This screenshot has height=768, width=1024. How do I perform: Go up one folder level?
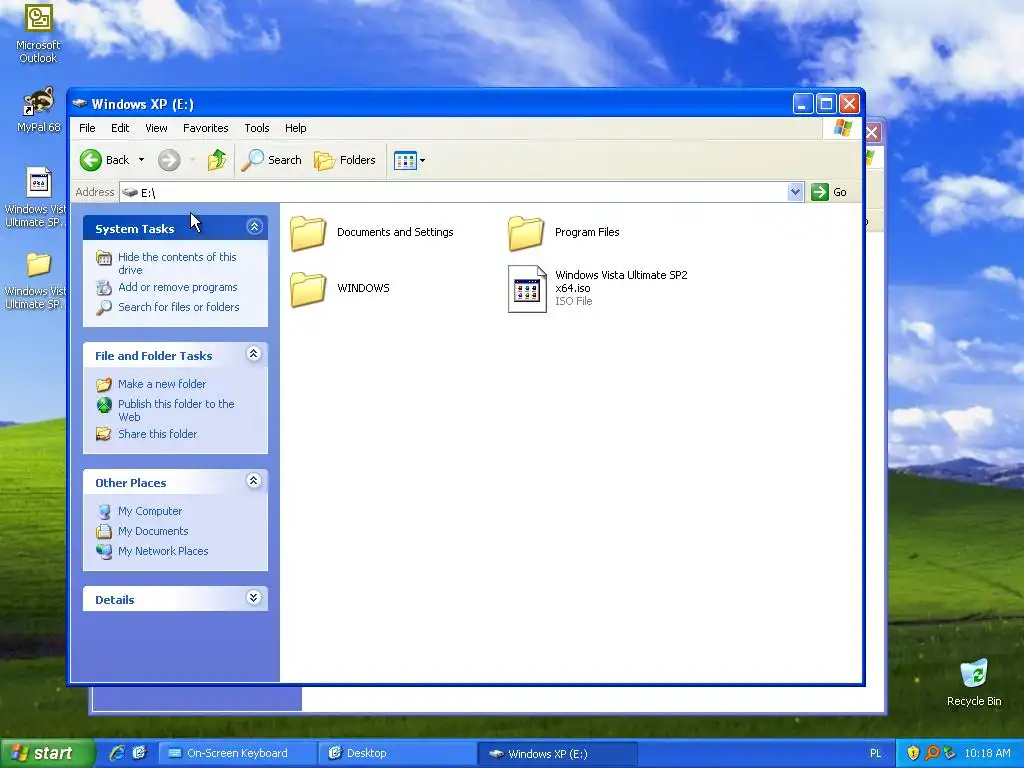pyautogui.click(x=217, y=160)
